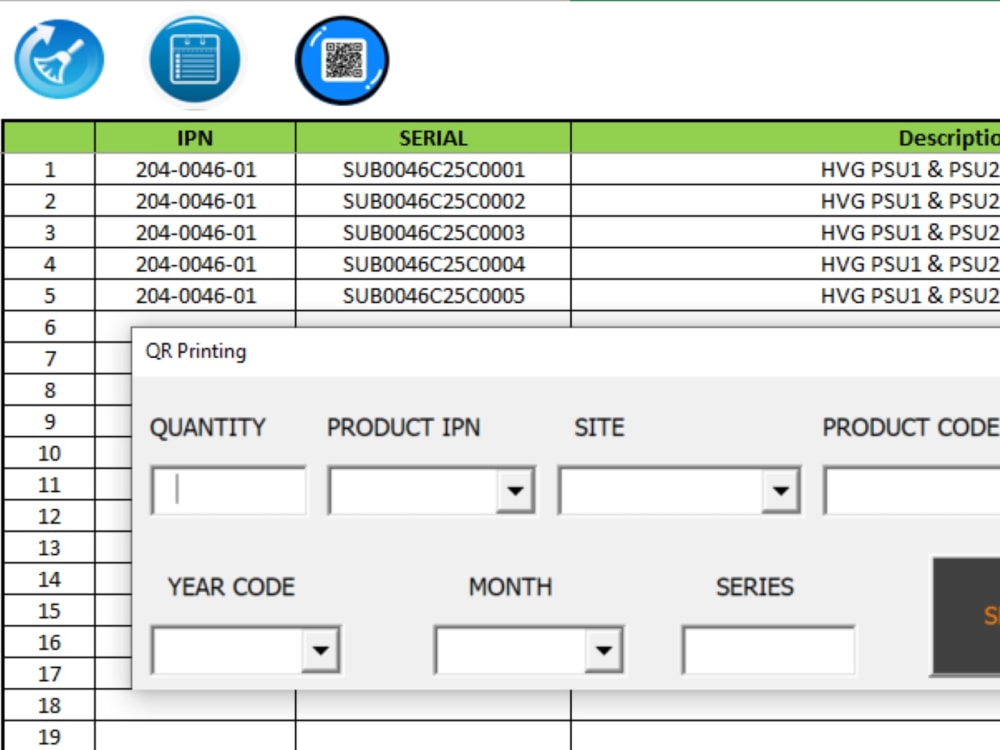Viewport: 1000px width, 750px height.
Task: Focus the QUANTITY input field
Action: pyautogui.click(x=229, y=490)
